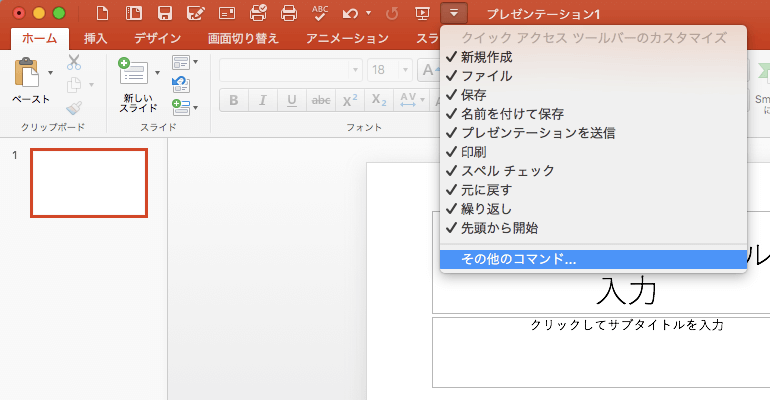Click the Undo arrow icon
770x400 pixels.
coord(350,14)
